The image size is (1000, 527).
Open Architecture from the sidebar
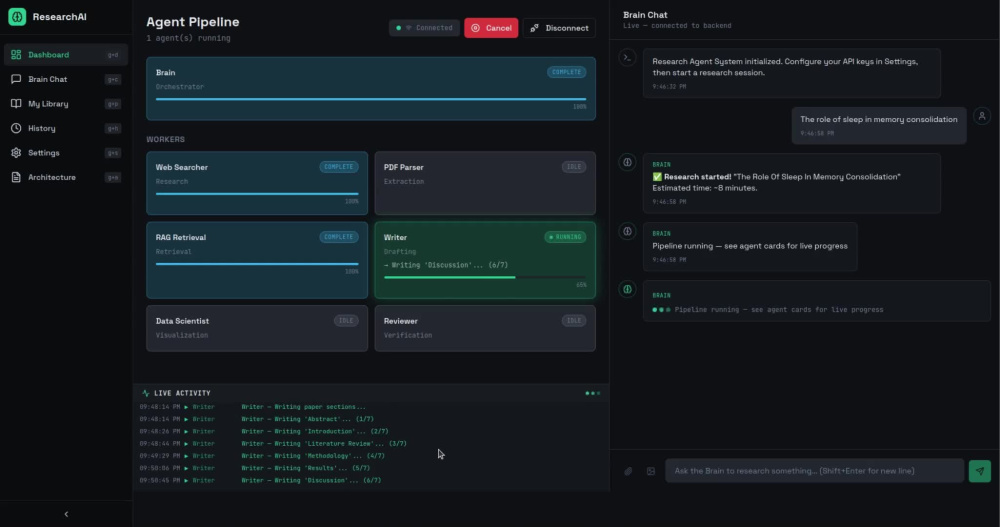point(66,177)
